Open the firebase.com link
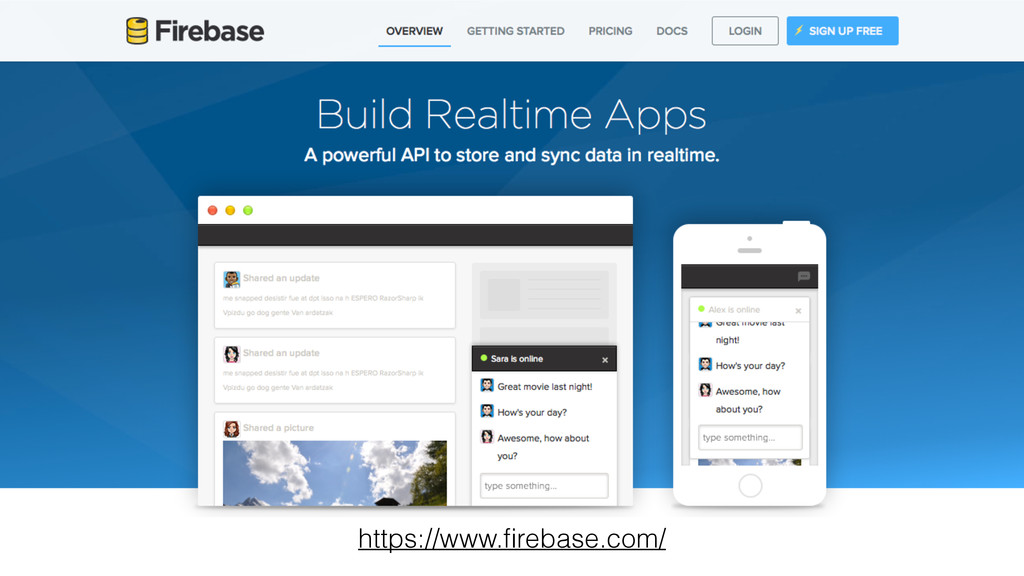Viewport: 1024px width, 576px height. point(512,539)
